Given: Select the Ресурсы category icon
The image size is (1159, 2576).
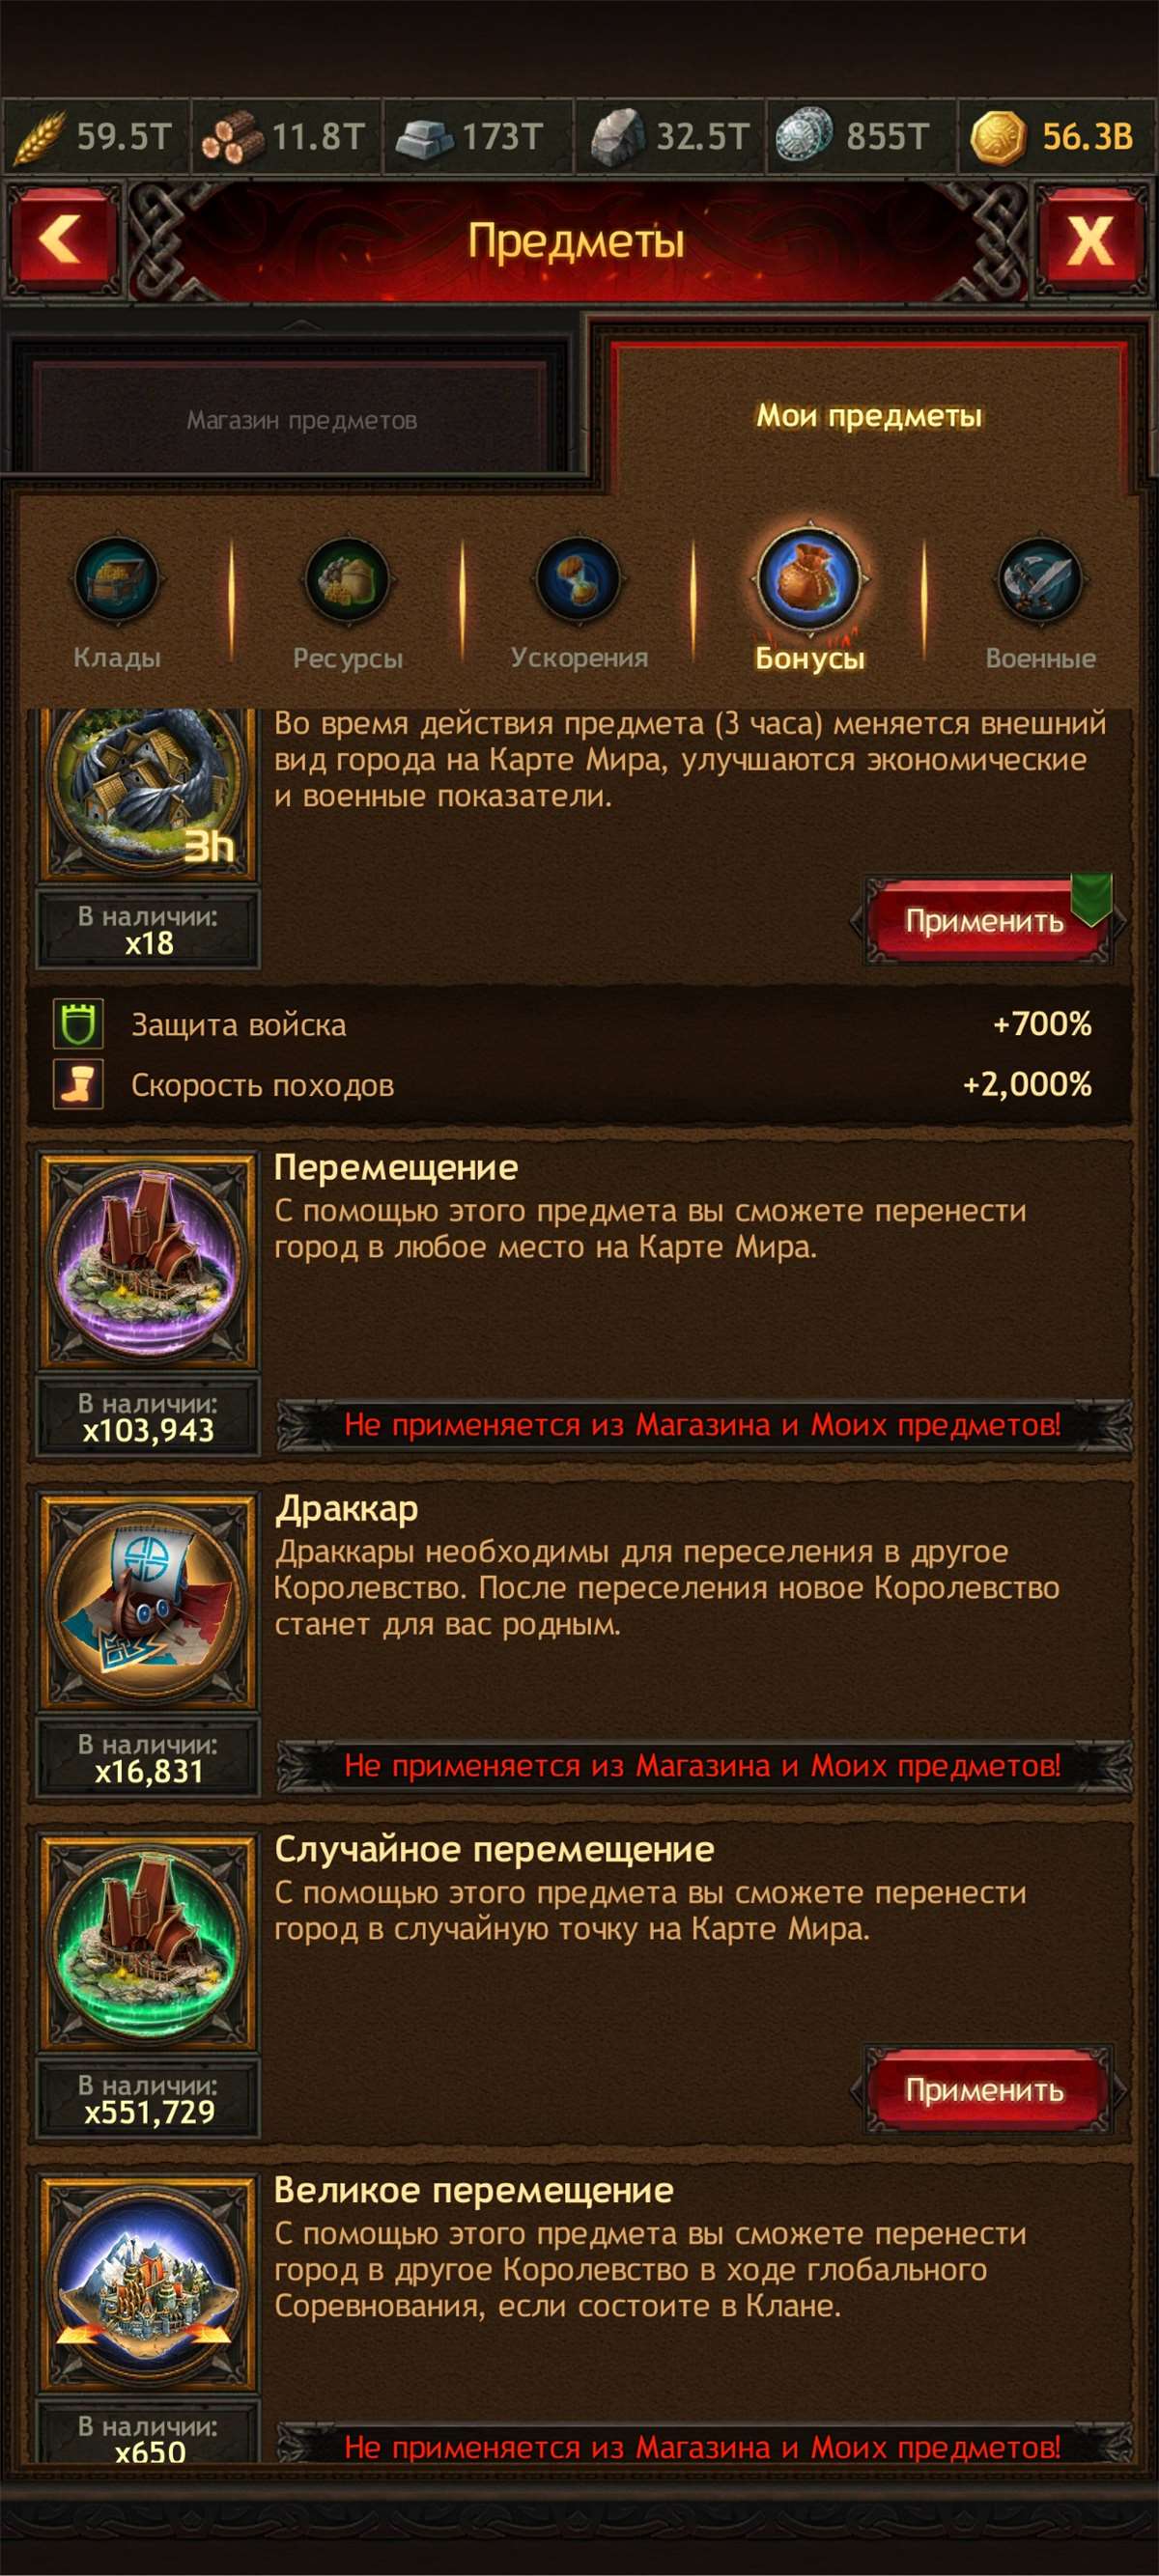Looking at the screenshot, I should click(x=347, y=580).
